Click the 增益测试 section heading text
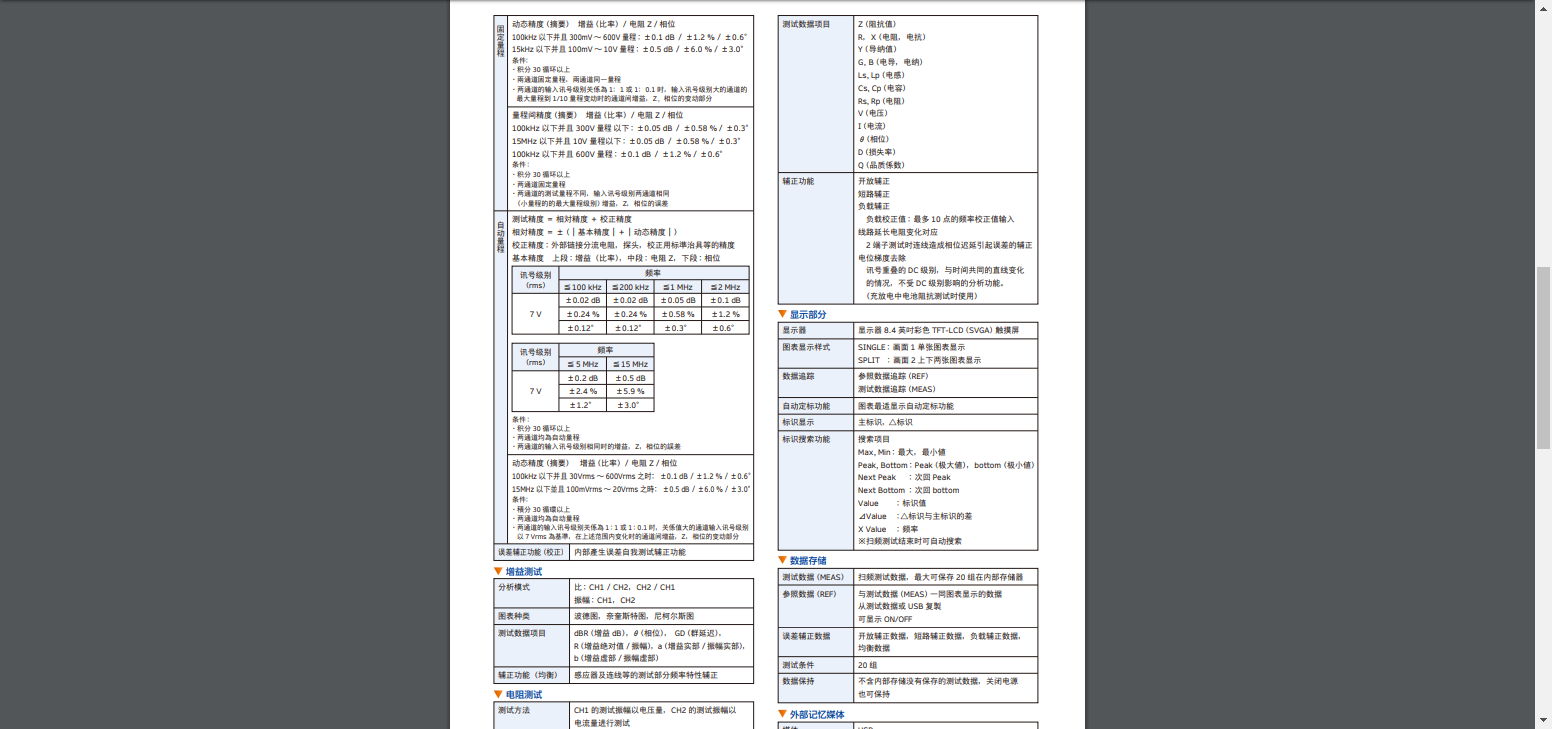The width and height of the screenshot is (1552, 729). pyautogui.click(x=523, y=572)
